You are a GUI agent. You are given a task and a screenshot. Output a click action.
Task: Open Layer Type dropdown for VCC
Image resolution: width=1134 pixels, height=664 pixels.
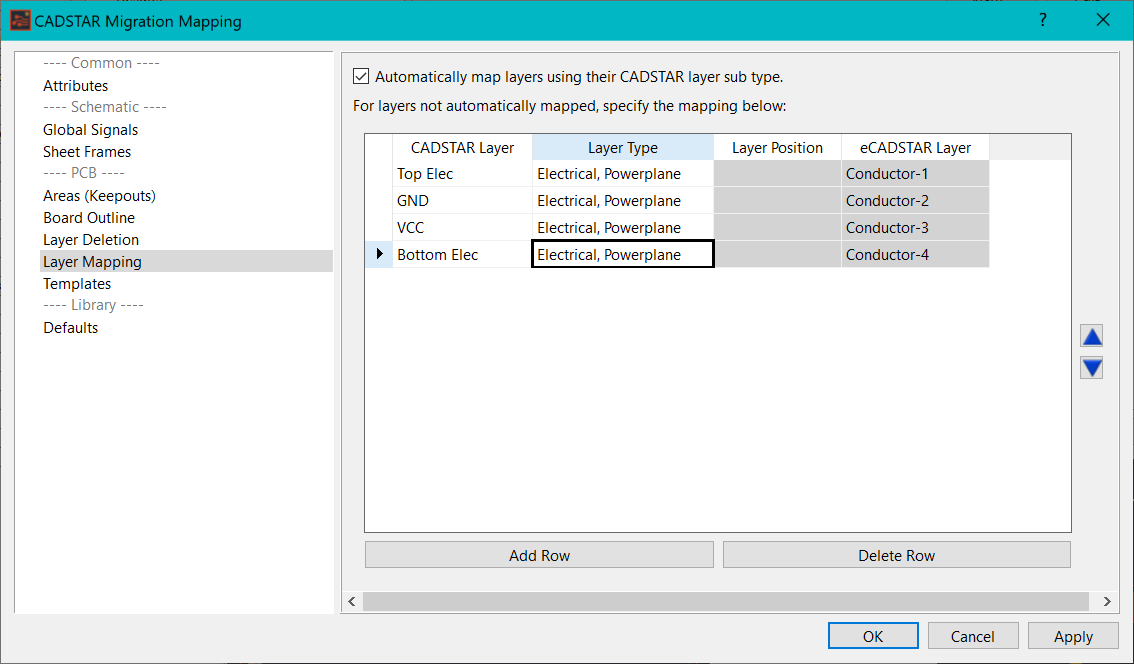623,227
